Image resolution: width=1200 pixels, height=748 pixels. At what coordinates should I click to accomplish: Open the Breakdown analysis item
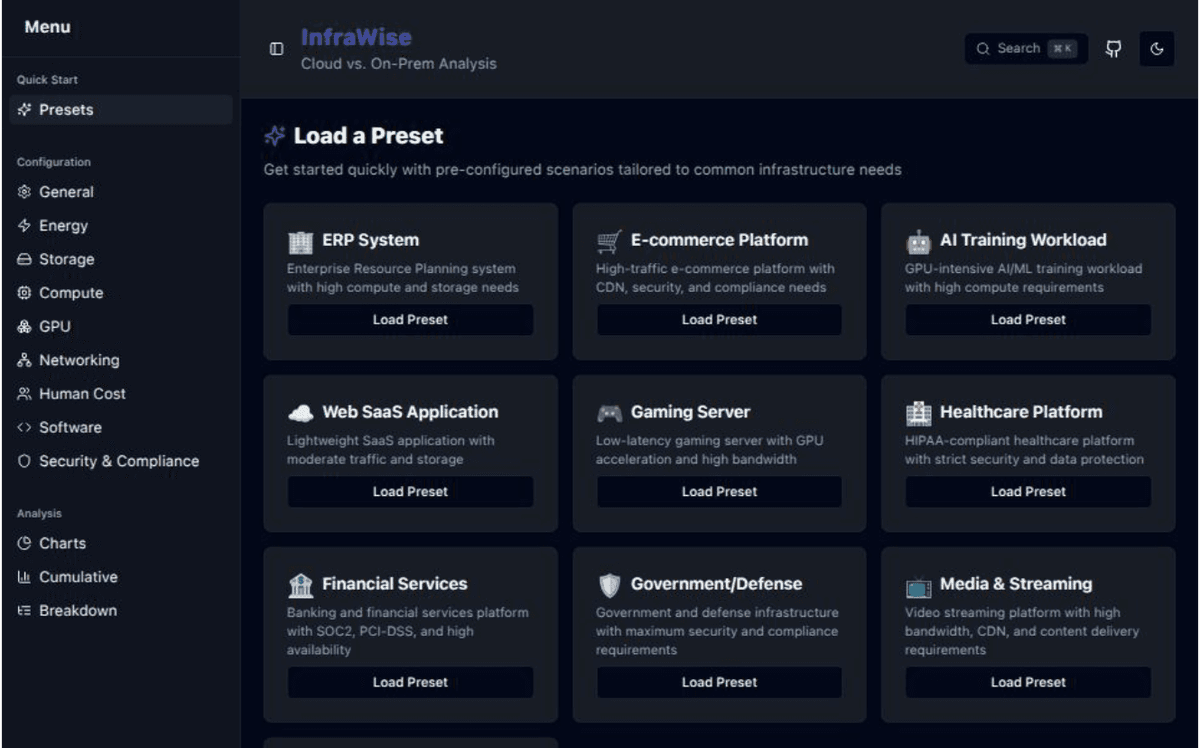[x=77, y=610]
